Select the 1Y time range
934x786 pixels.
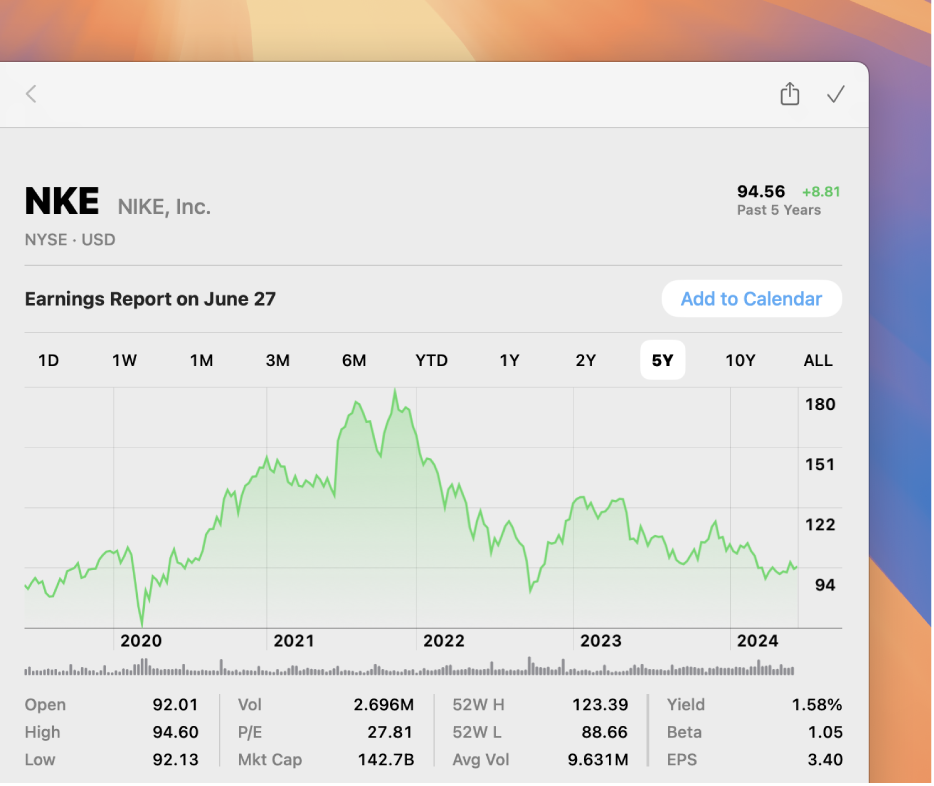(509, 360)
